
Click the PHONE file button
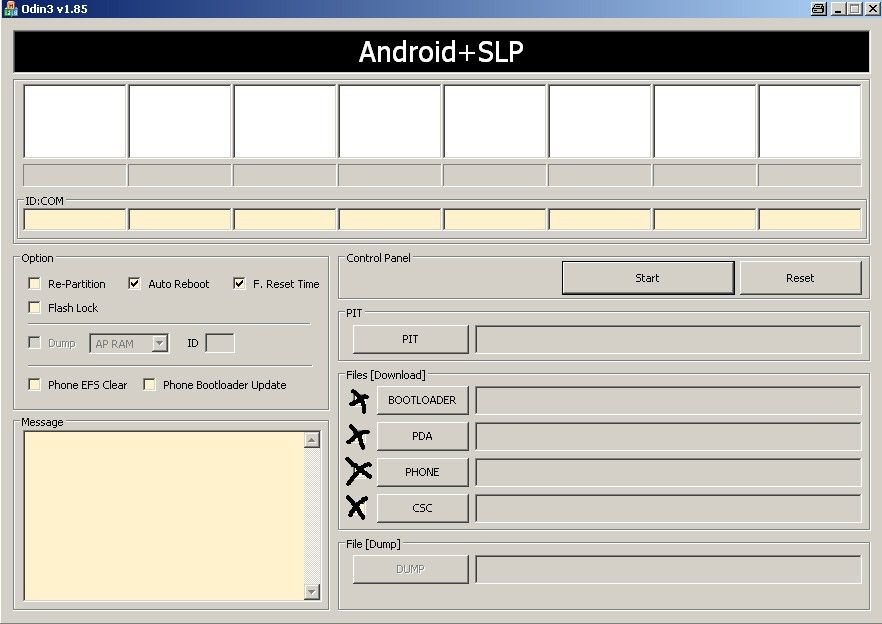point(422,472)
